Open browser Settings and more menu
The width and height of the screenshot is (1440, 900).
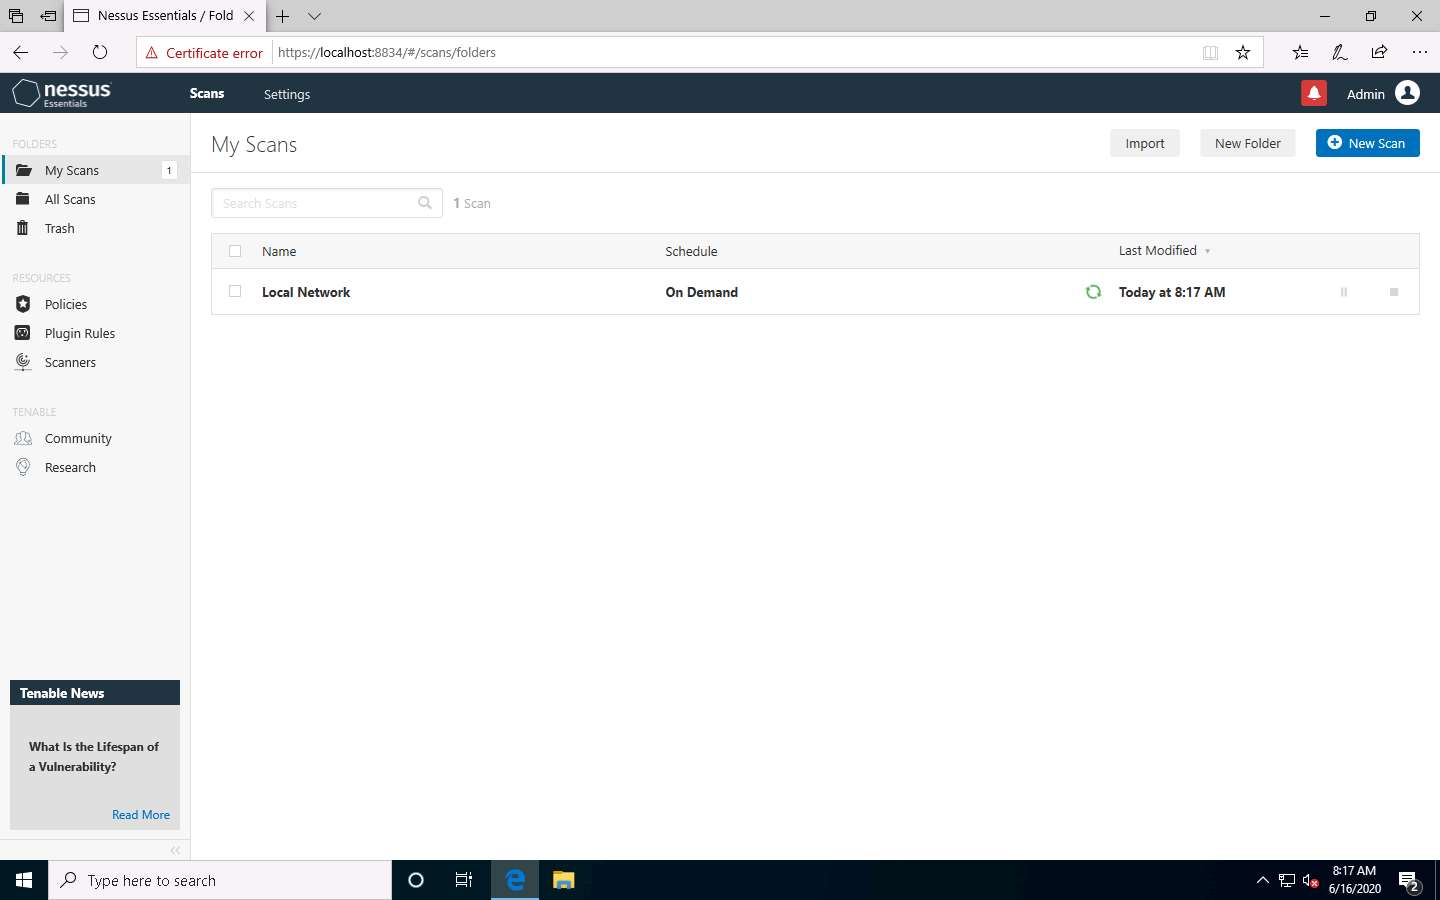(x=1419, y=52)
